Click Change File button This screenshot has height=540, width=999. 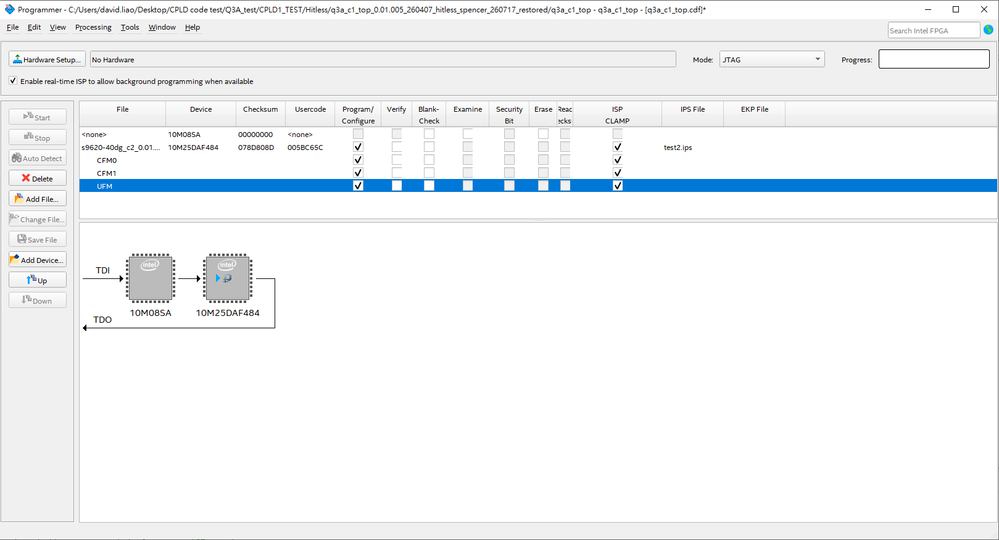click(38, 219)
